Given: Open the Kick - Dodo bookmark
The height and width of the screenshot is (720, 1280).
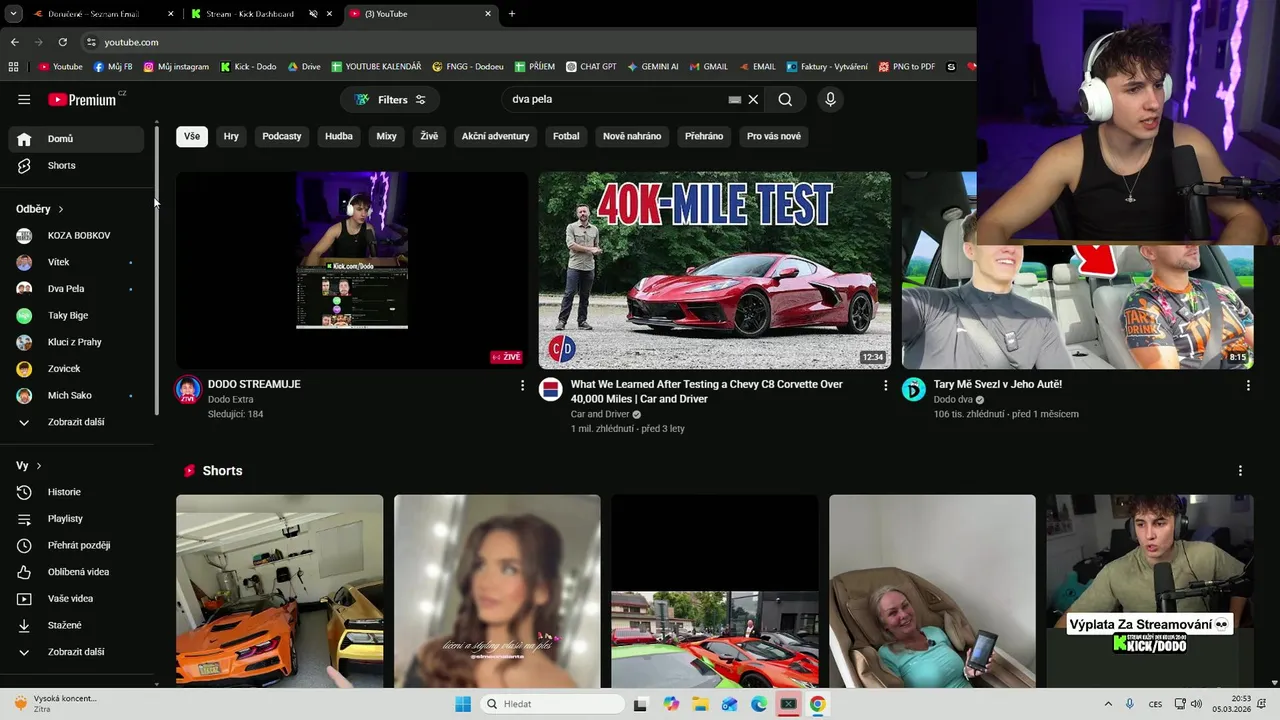Looking at the screenshot, I should click(247, 67).
